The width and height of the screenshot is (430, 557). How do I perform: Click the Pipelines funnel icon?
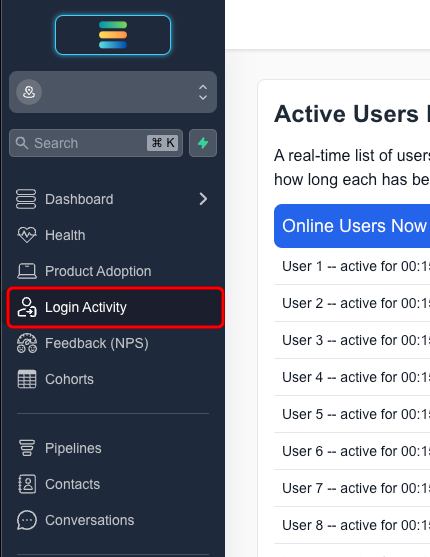tap(27, 448)
